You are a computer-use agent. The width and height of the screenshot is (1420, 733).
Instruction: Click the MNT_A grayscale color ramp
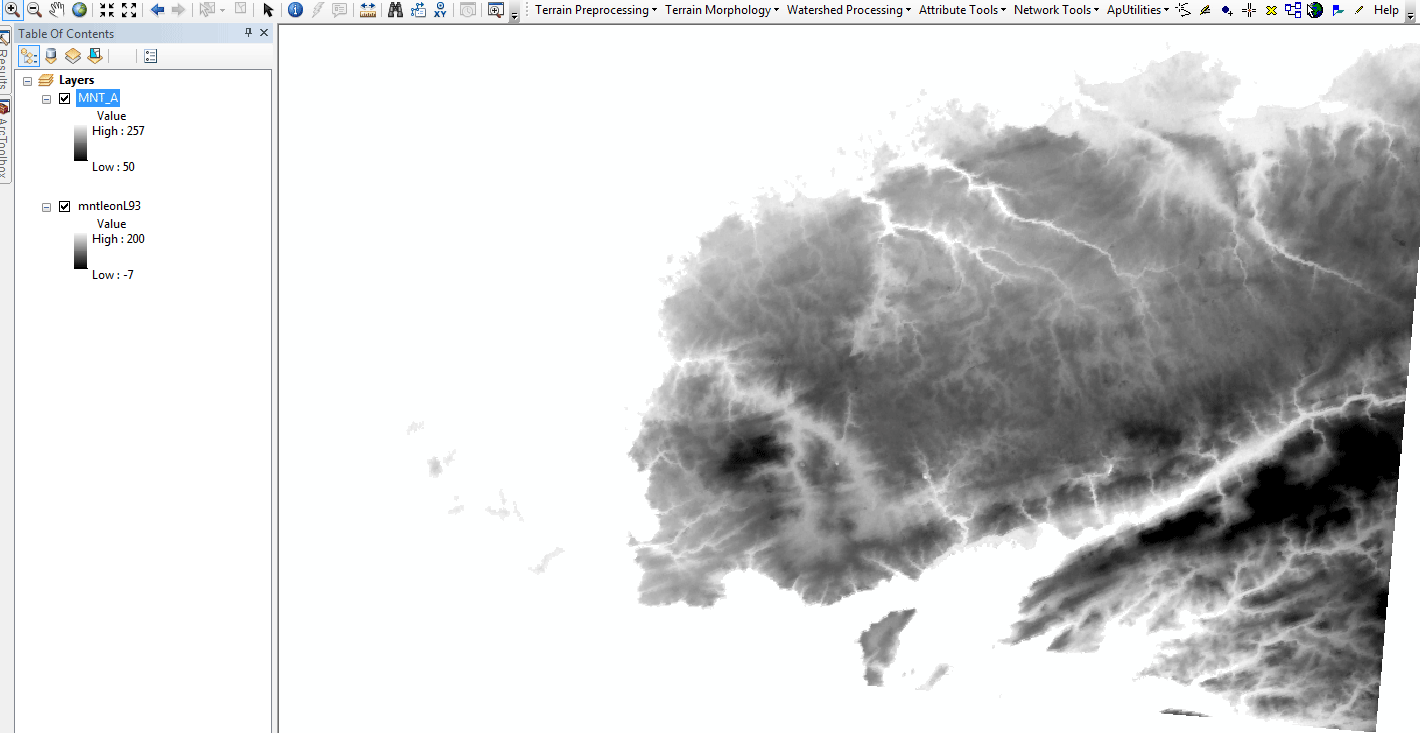pyautogui.click(x=80, y=143)
